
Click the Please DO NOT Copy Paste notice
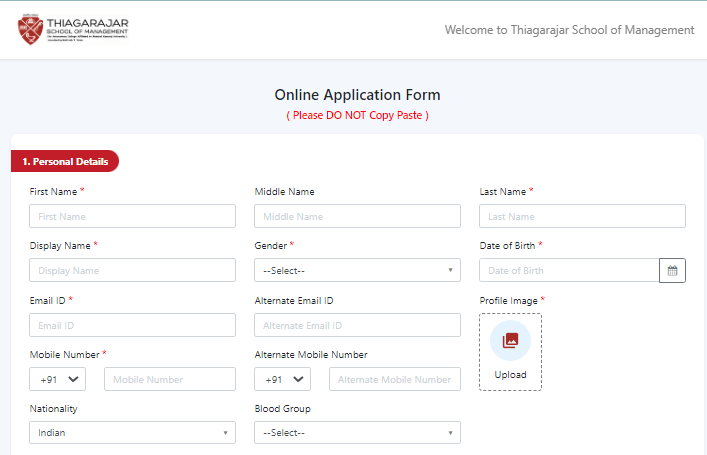pyautogui.click(x=358, y=115)
